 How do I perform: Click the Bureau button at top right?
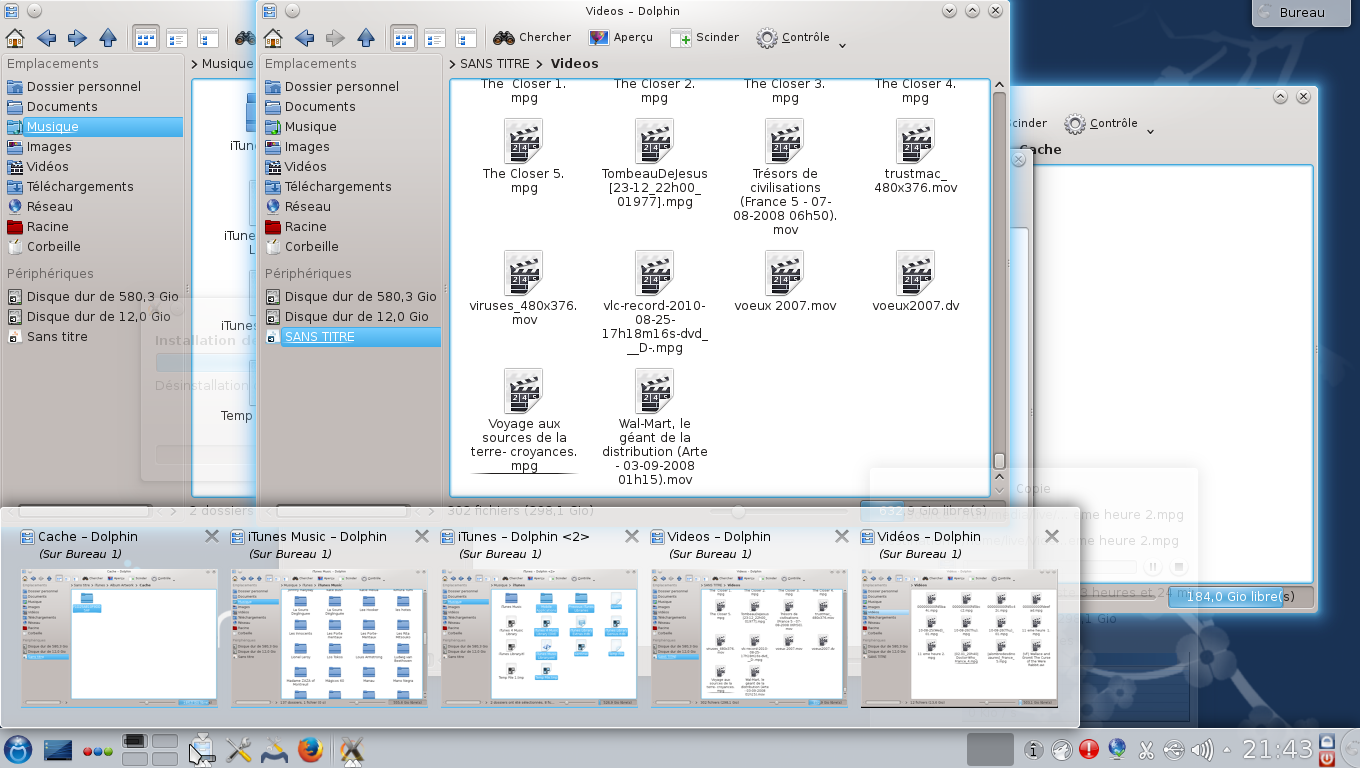click(1302, 13)
